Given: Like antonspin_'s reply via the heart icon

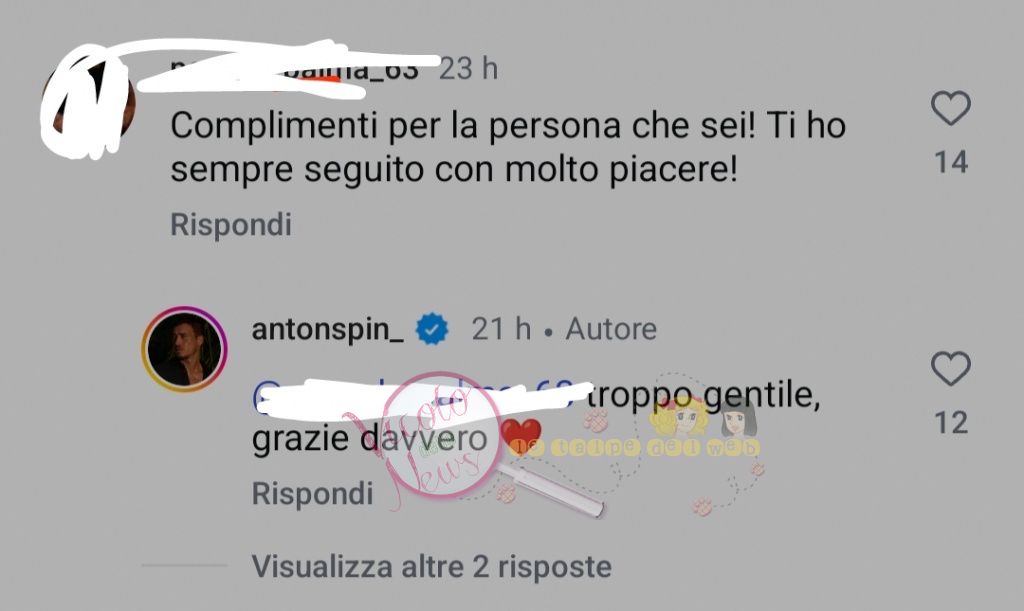Looking at the screenshot, I should [950, 369].
